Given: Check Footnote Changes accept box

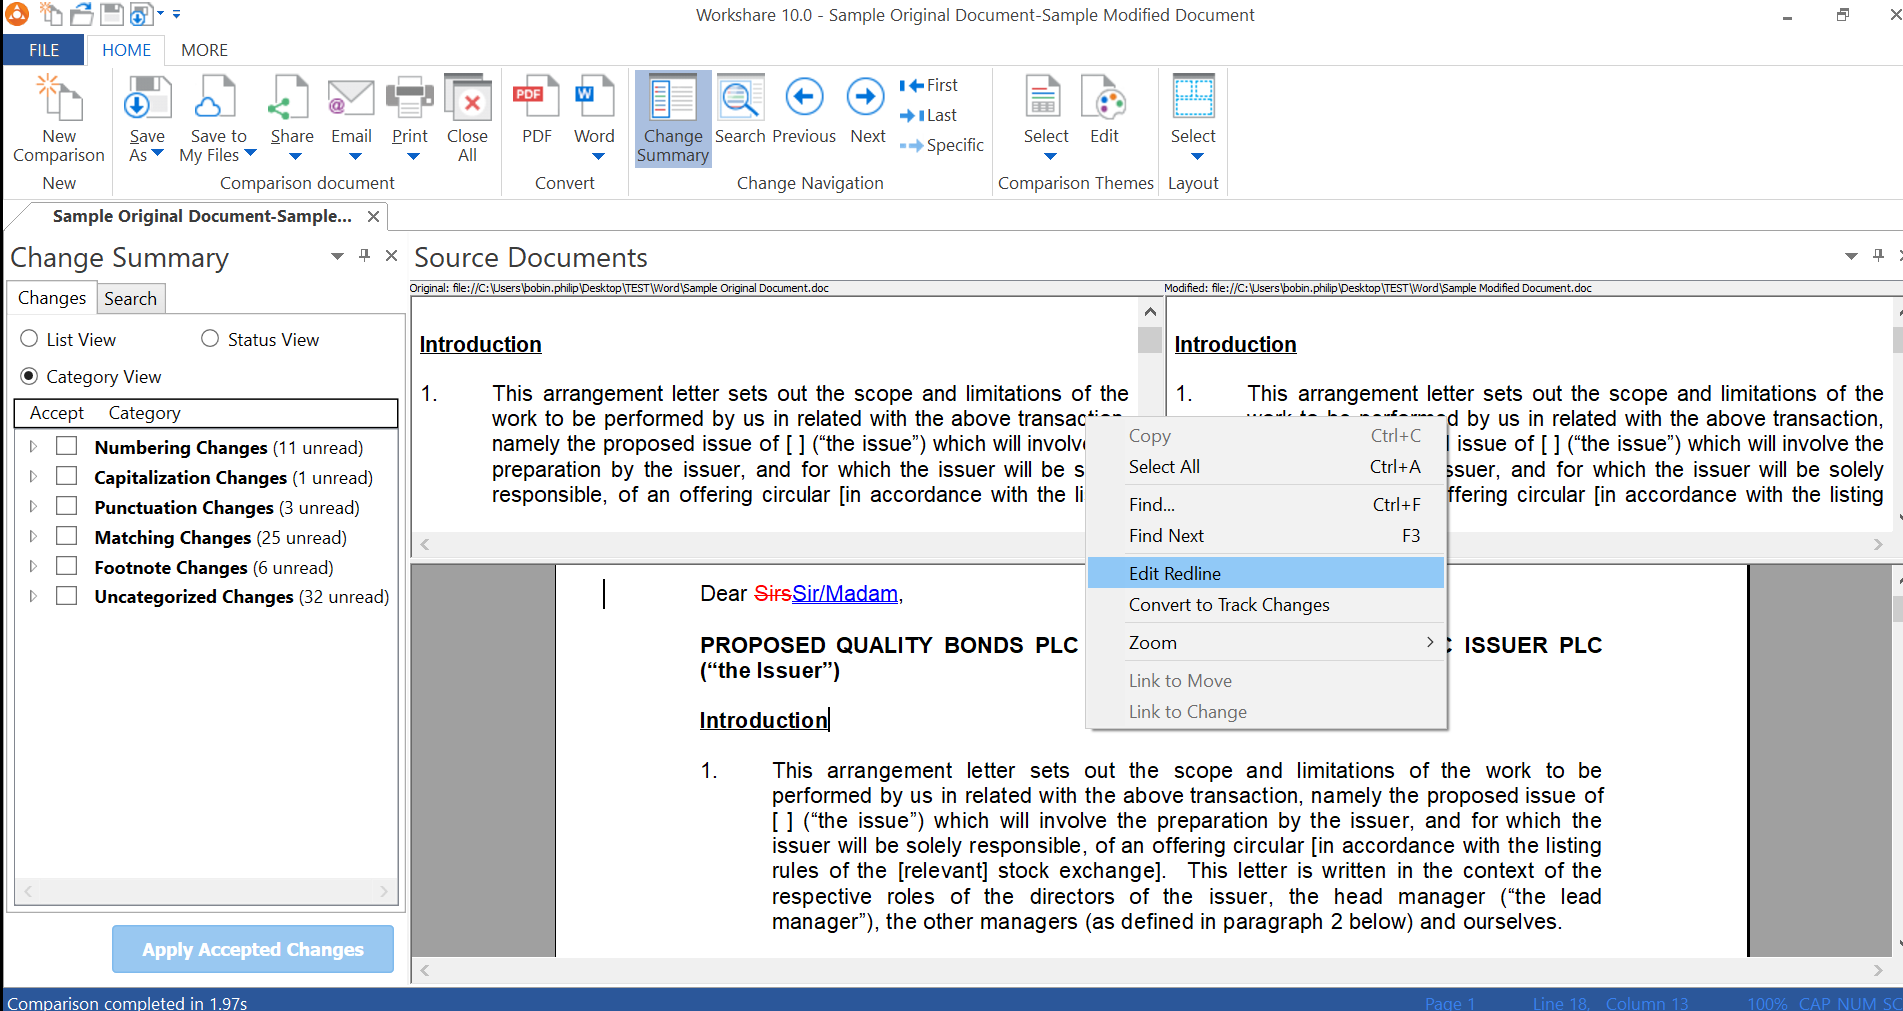Looking at the screenshot, I should pos(66,566).
